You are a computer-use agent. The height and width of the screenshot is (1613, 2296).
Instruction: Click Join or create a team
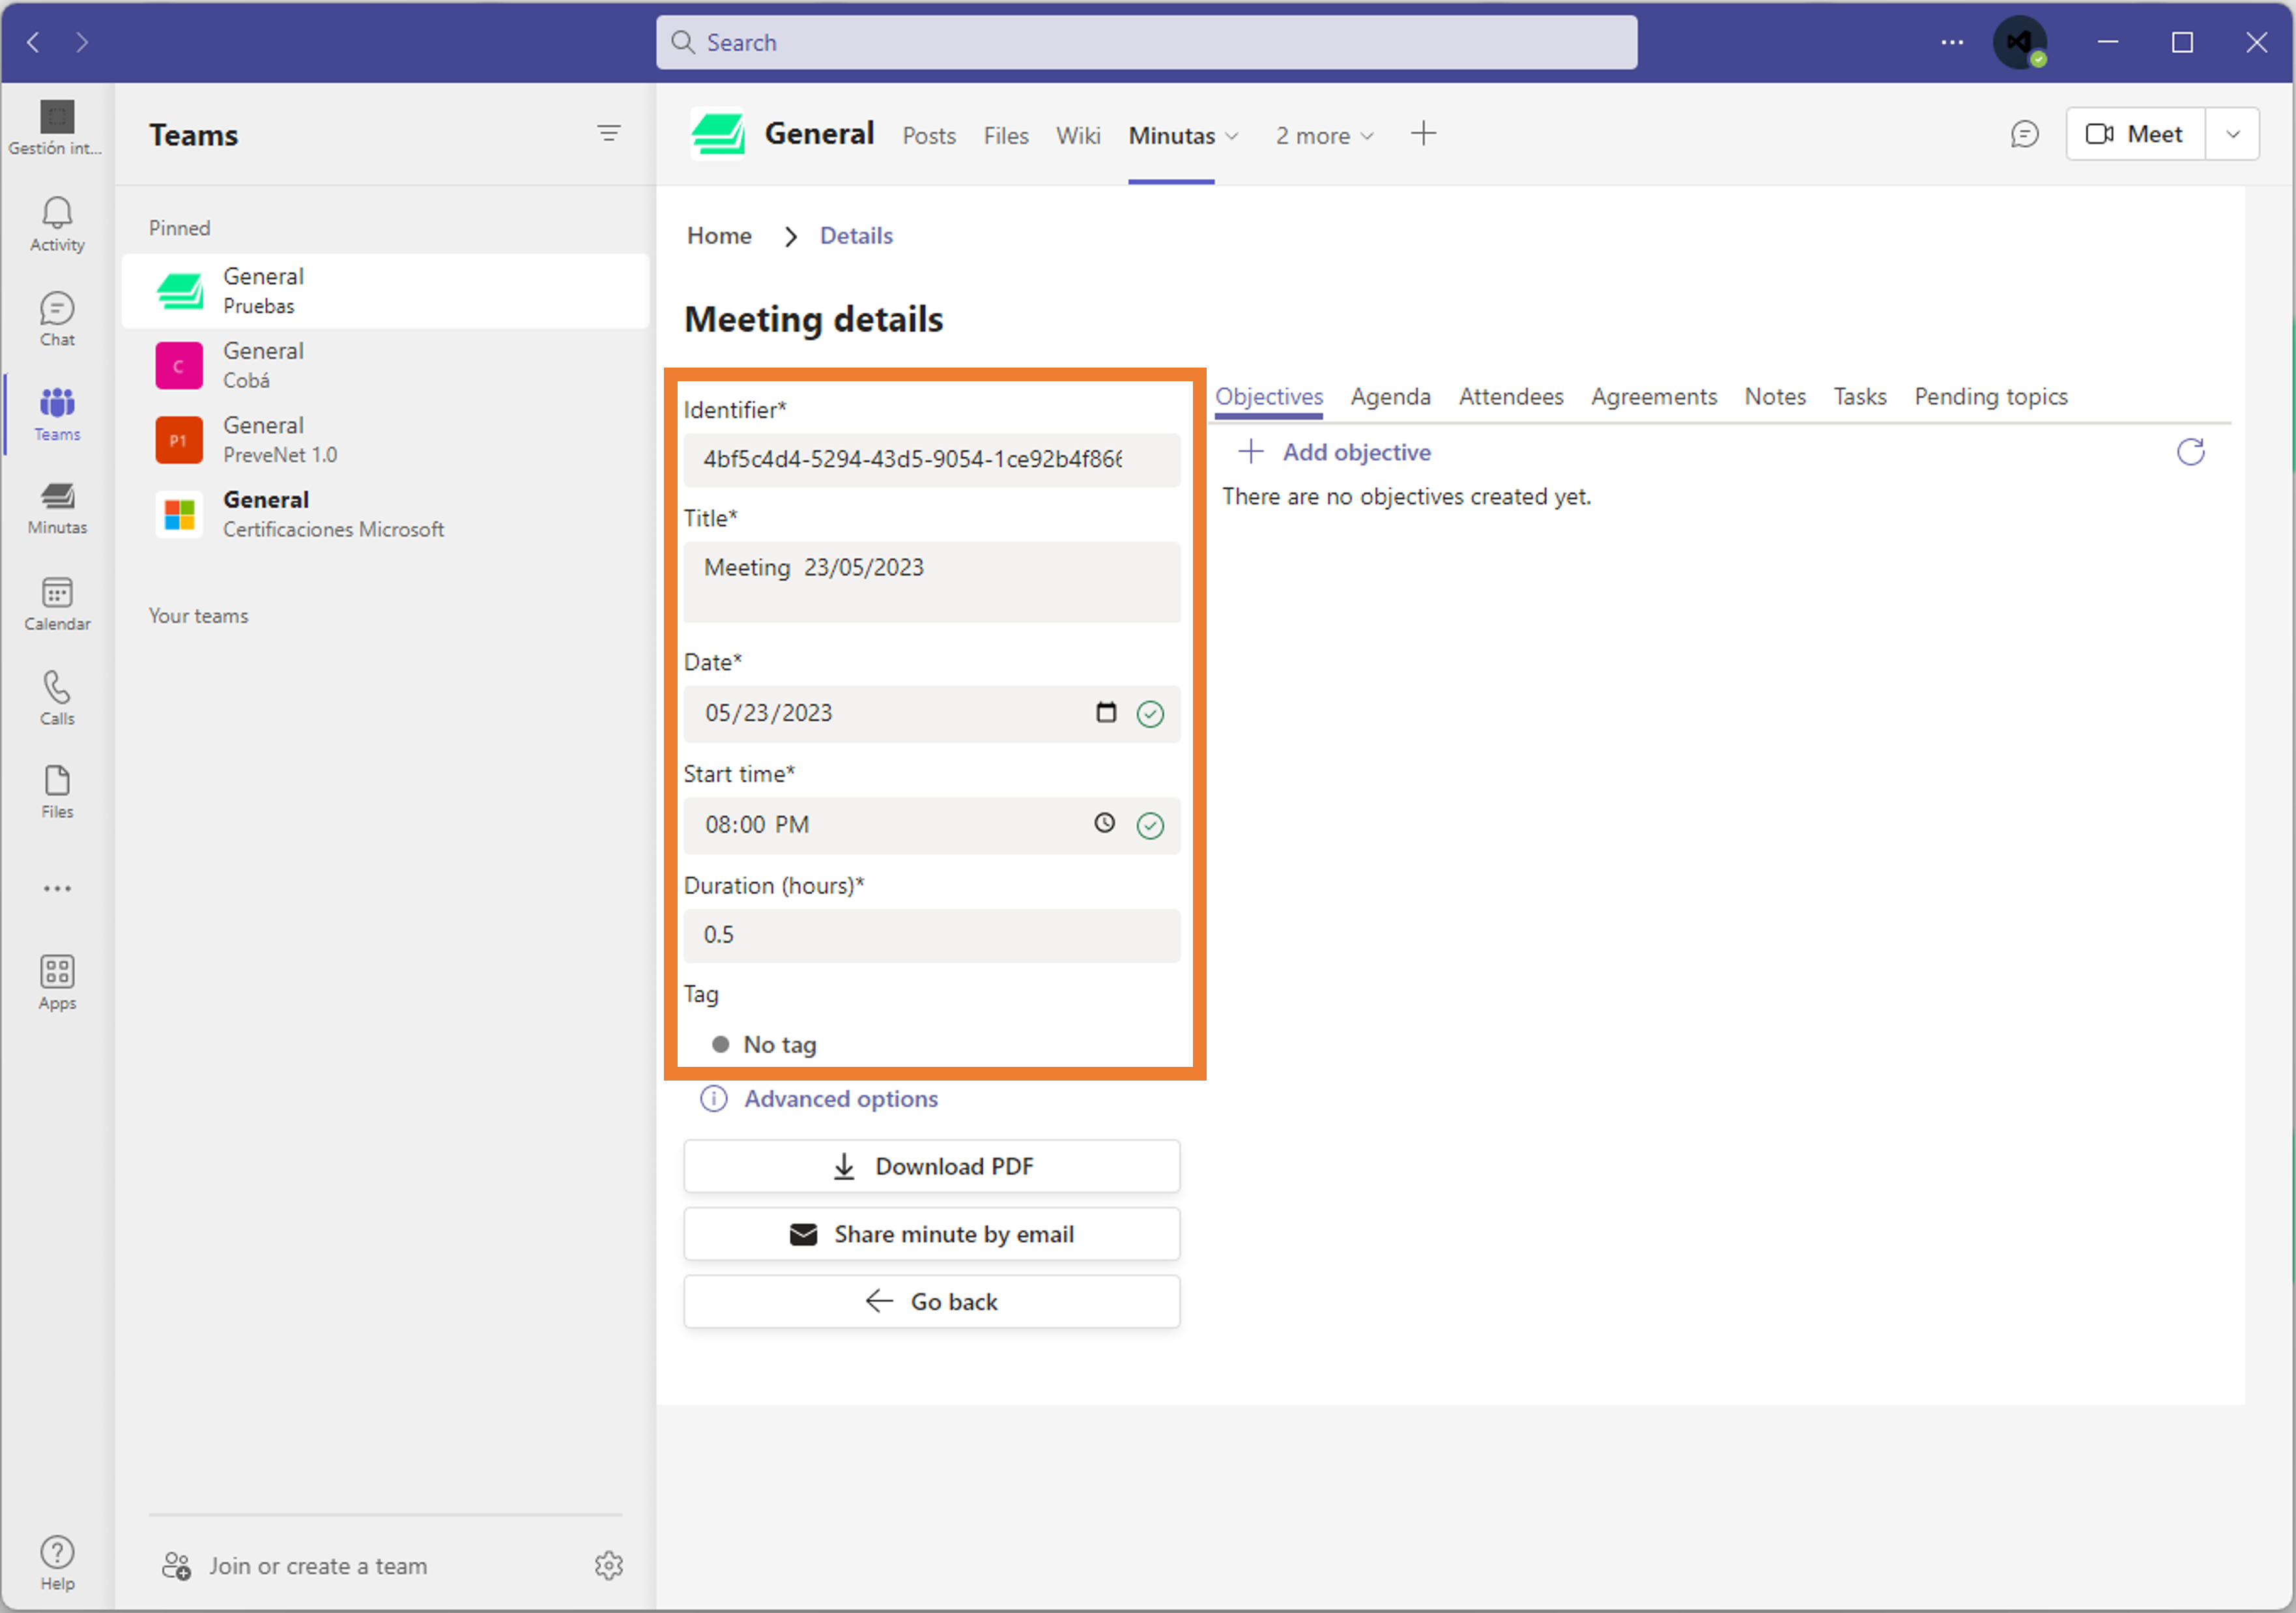pyautogui.click(x=295, y=1566)
